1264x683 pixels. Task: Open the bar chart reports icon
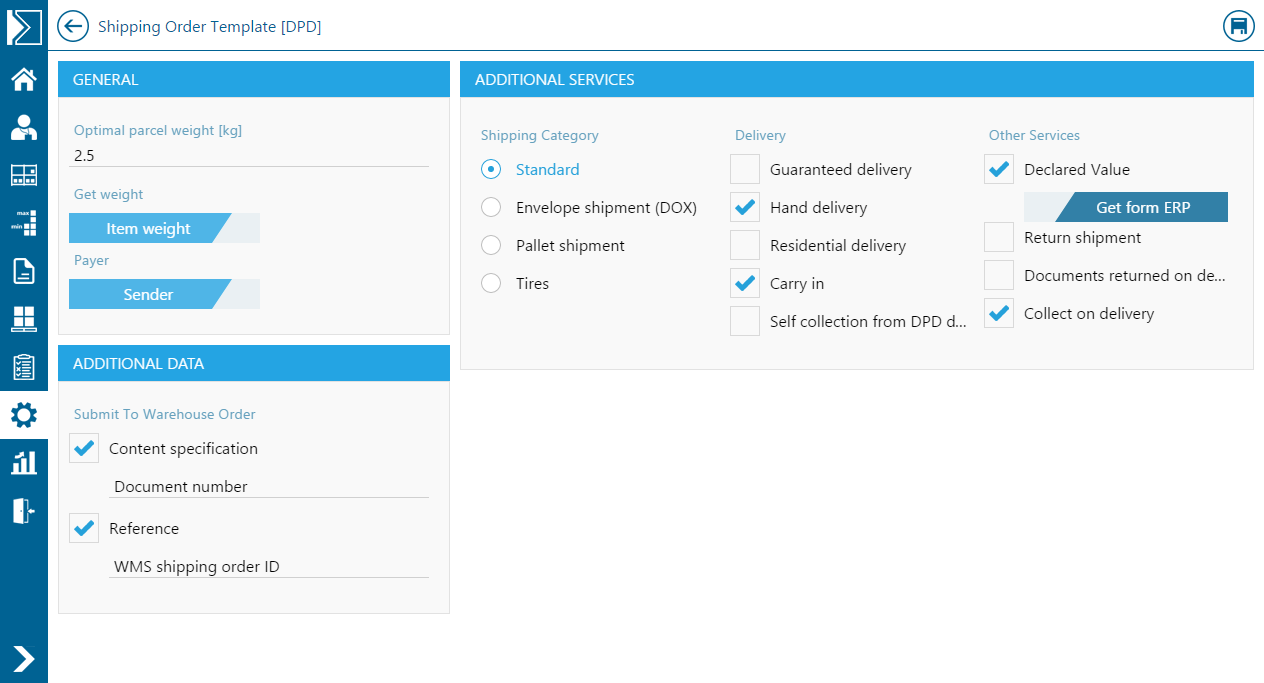(24, 462)
